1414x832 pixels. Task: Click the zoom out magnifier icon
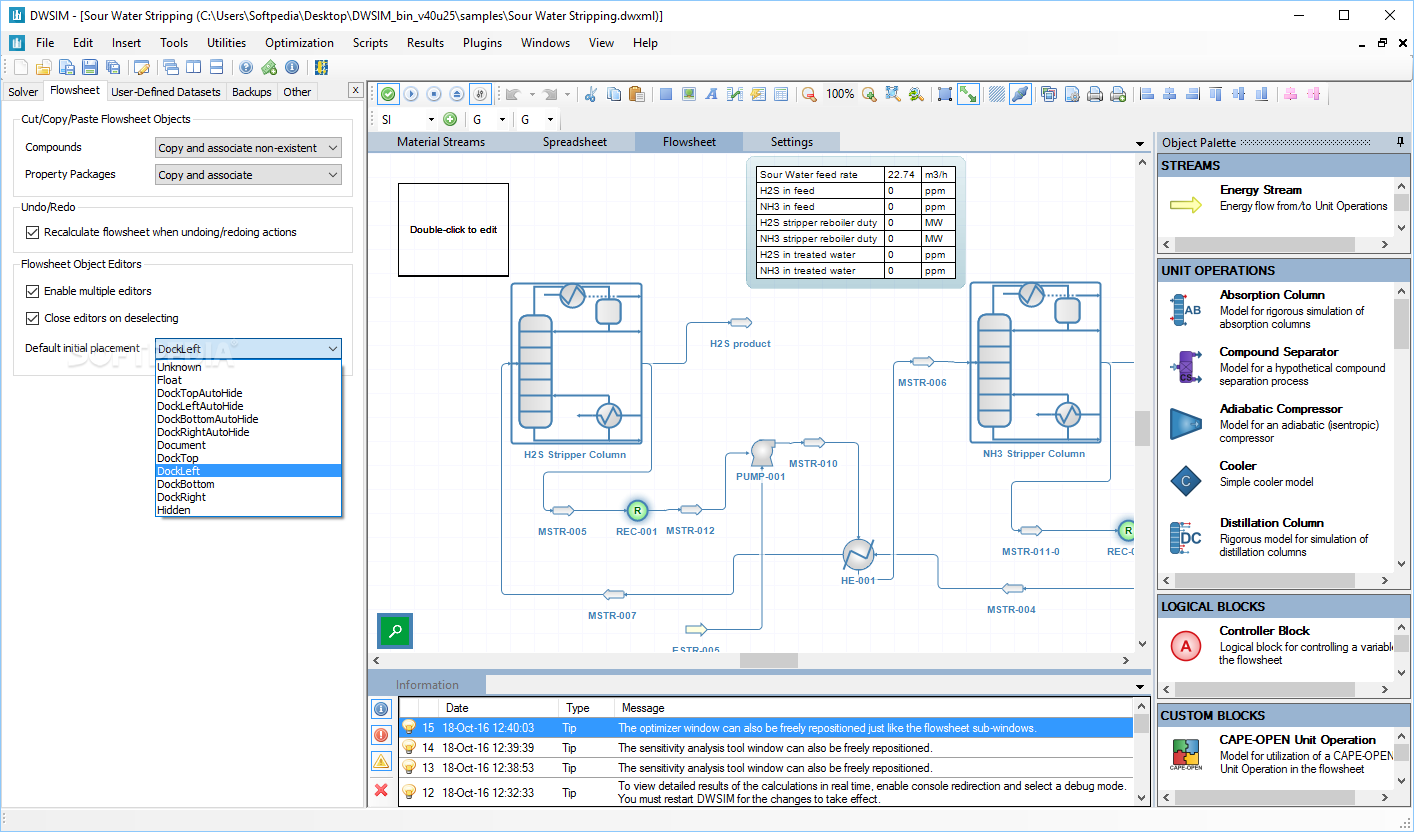coord(809,94)
